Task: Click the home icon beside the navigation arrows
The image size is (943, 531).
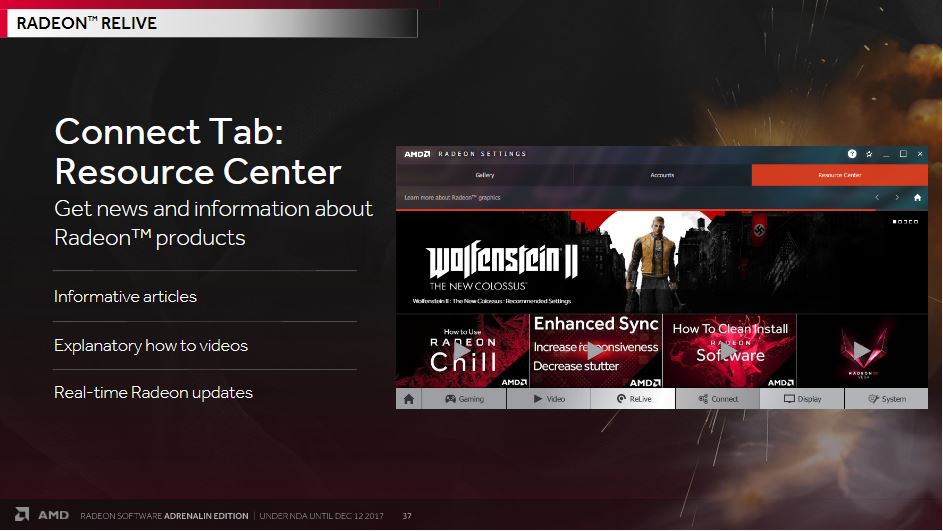Action: click(x=917, y=197)
